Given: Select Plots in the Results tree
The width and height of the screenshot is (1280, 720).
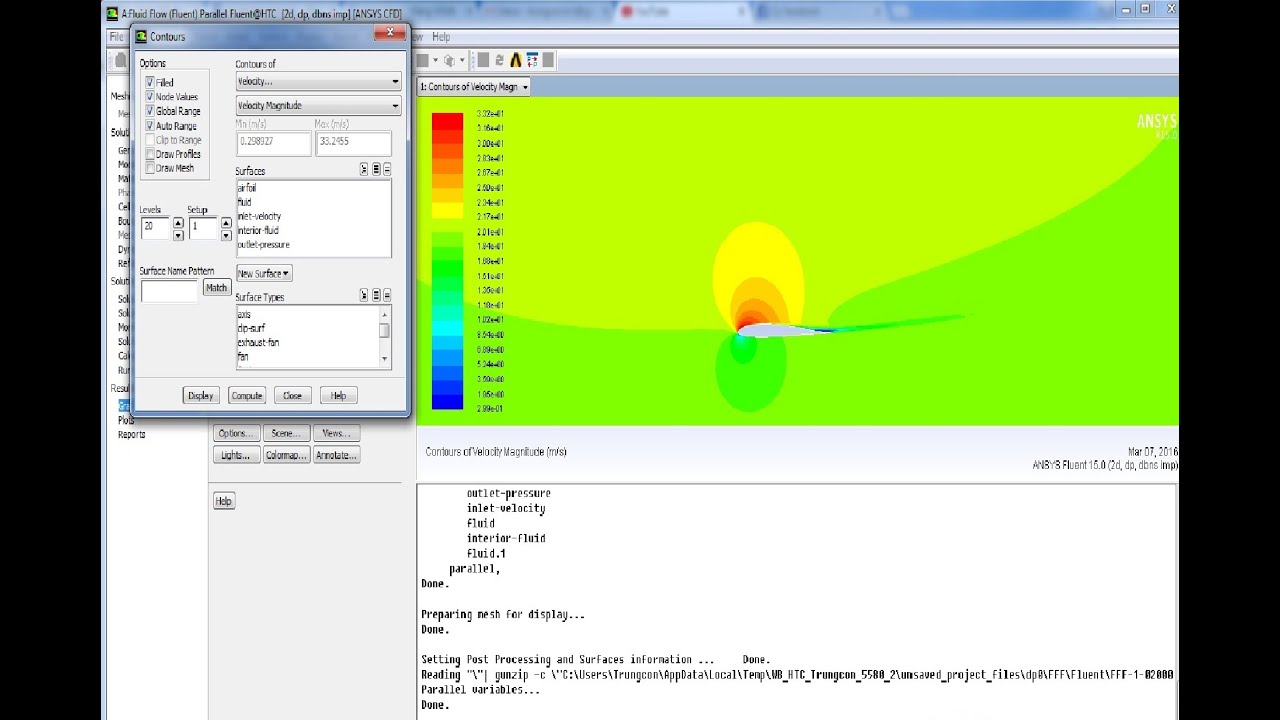Looking at the screenshot, I should tap(126, 420).
